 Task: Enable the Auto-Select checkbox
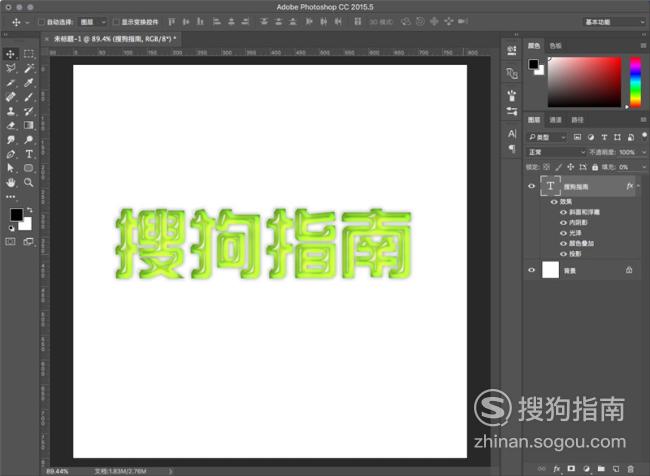pyautogui.click(x=41, y=22)
